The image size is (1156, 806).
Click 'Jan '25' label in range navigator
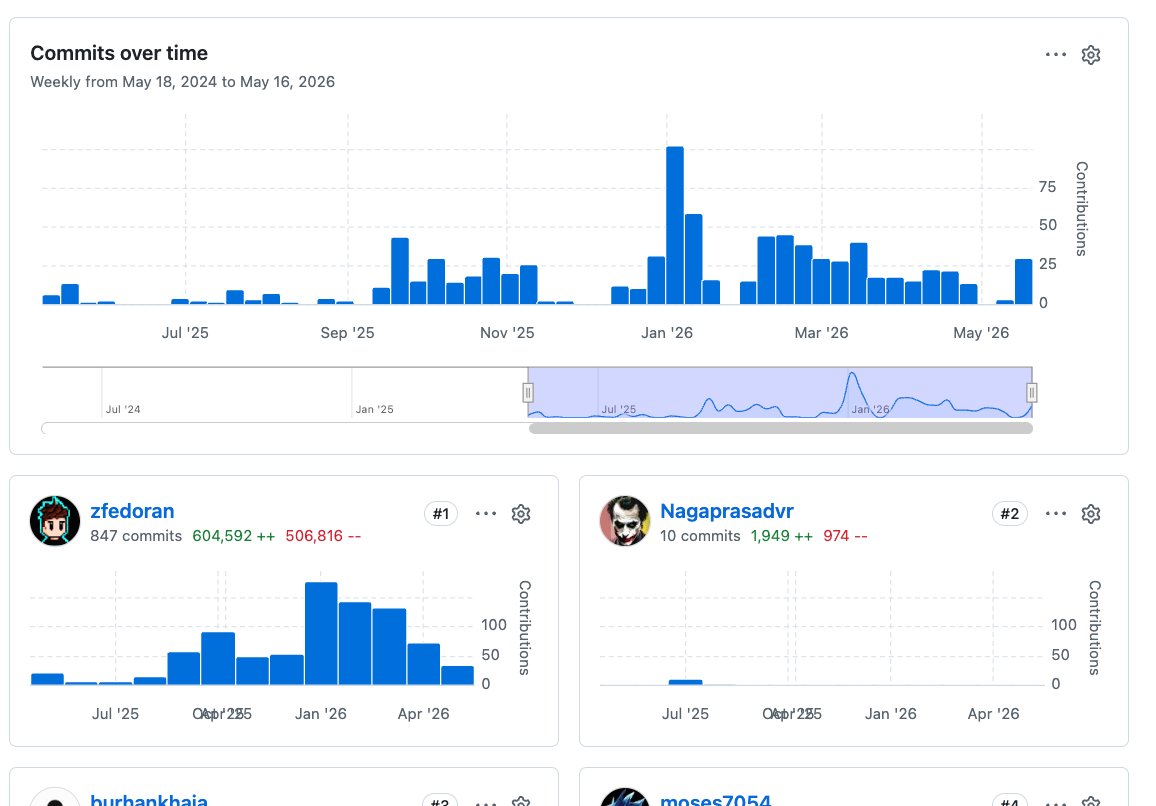pos(375,409)
